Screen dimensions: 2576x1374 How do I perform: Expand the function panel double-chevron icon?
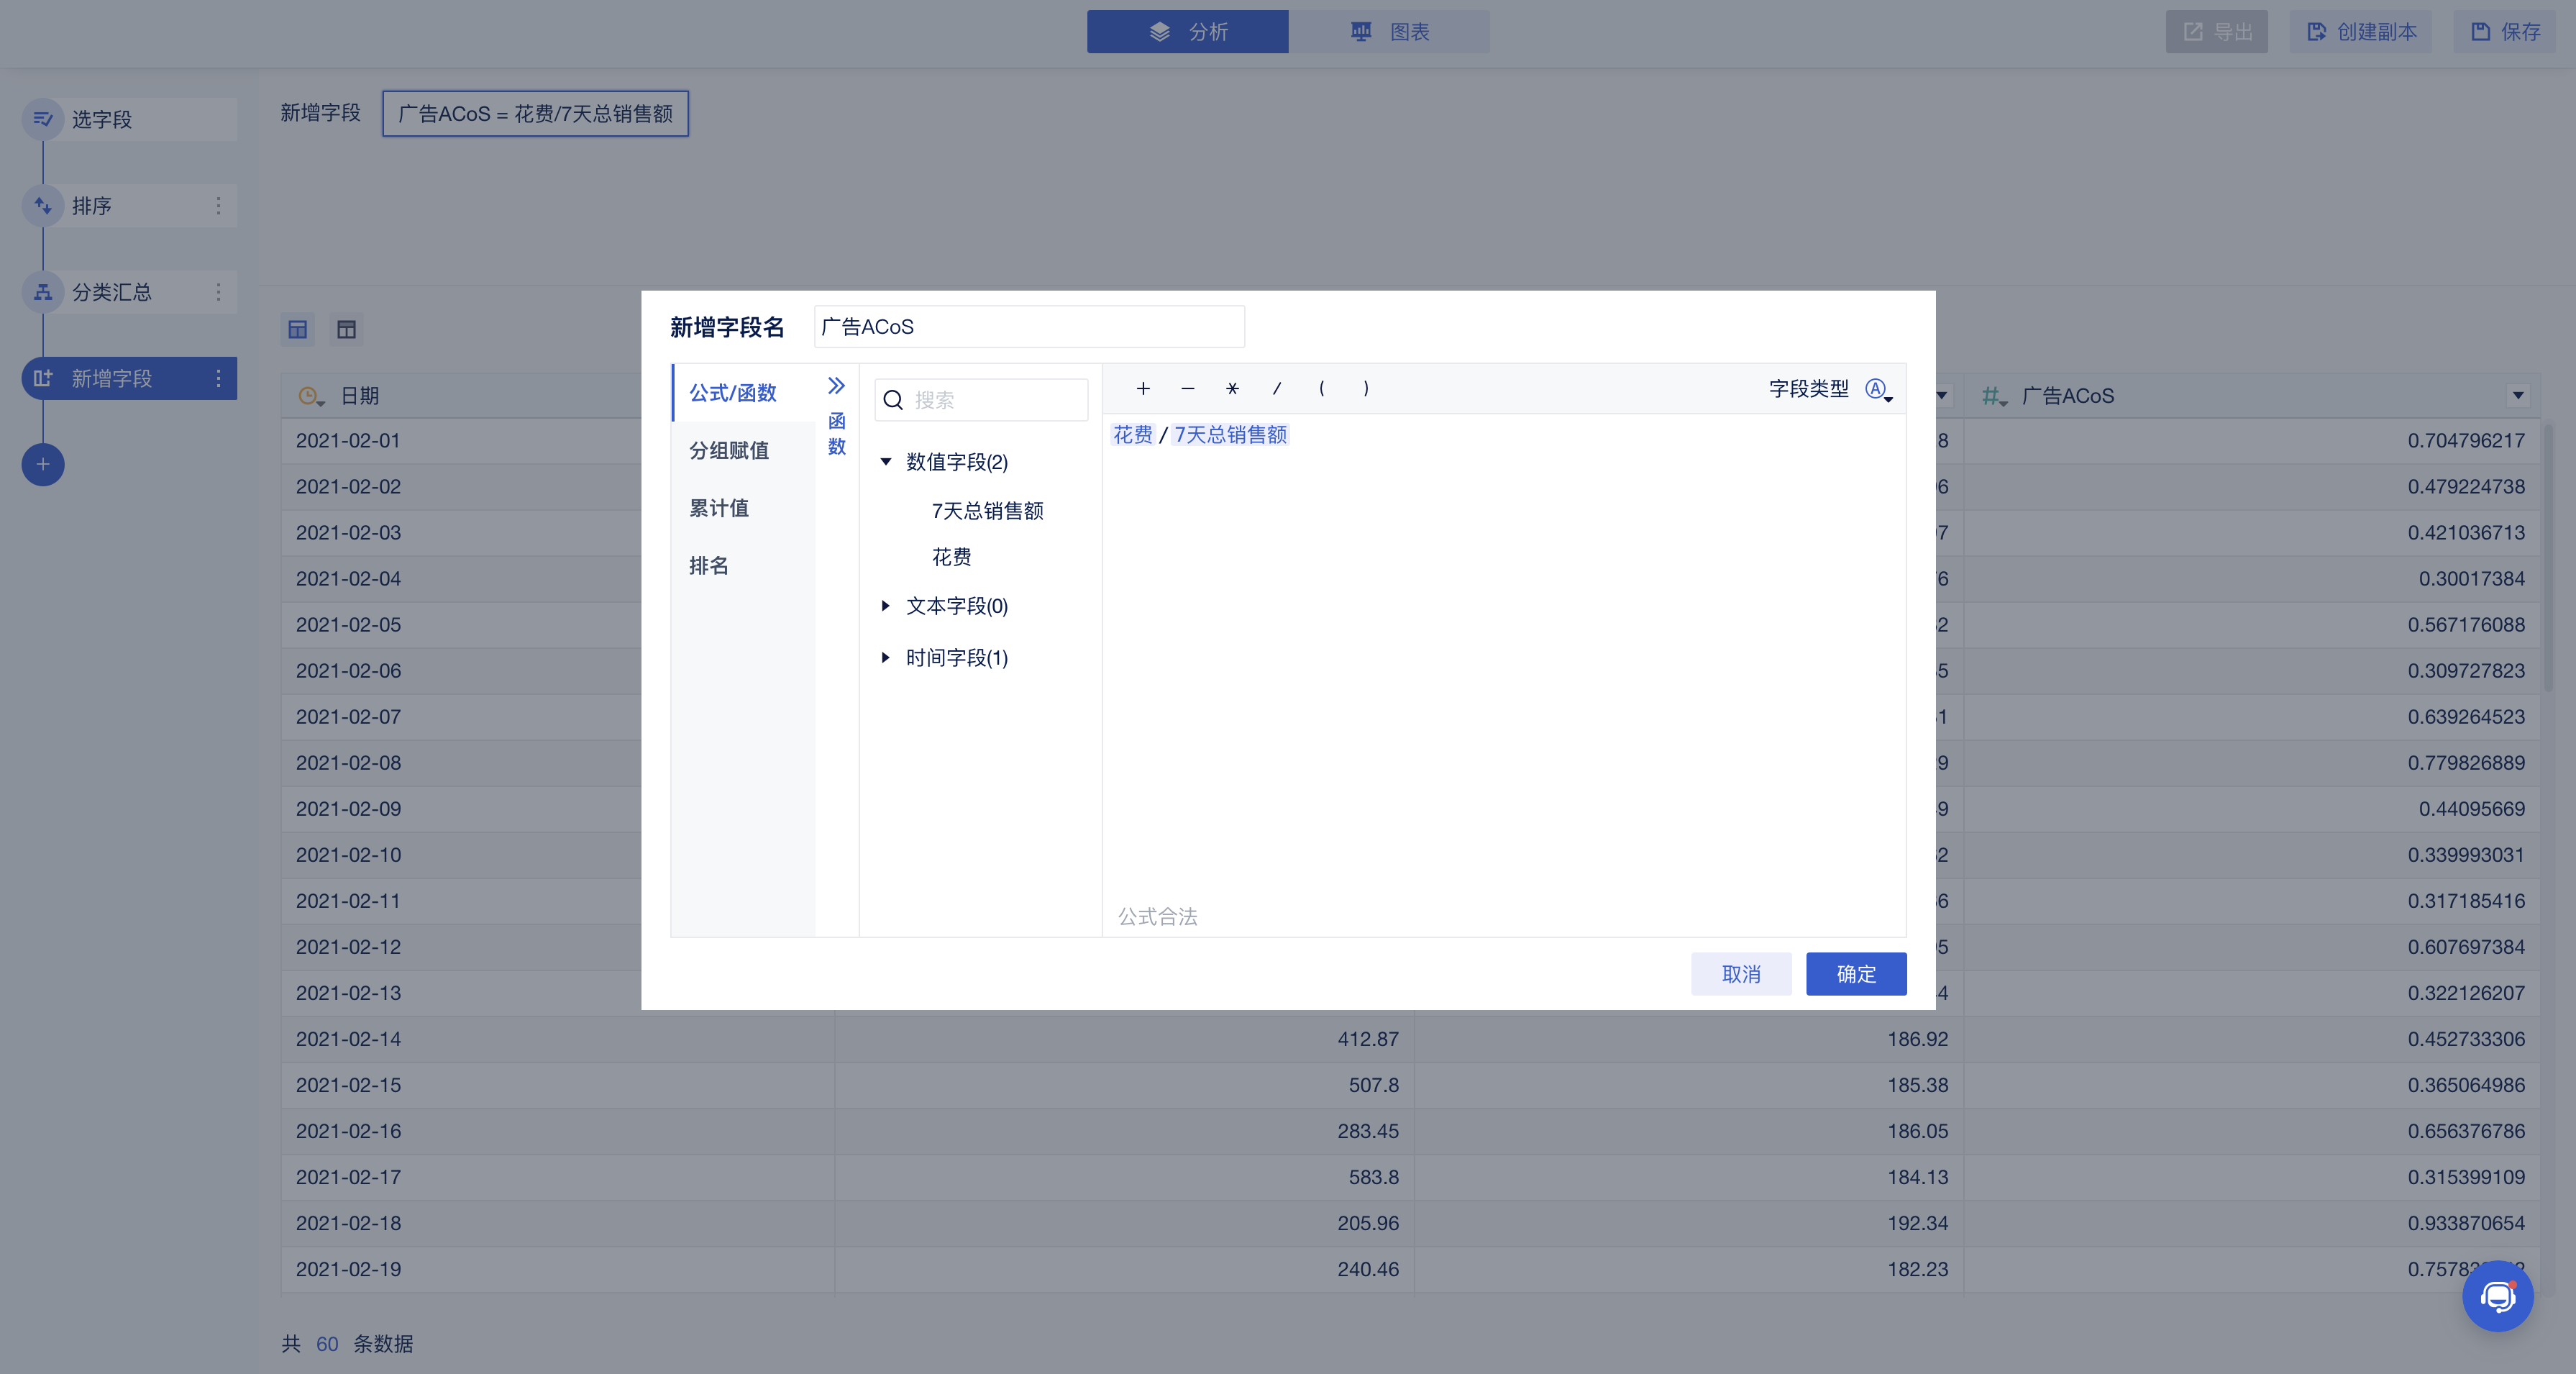point(836,386)
